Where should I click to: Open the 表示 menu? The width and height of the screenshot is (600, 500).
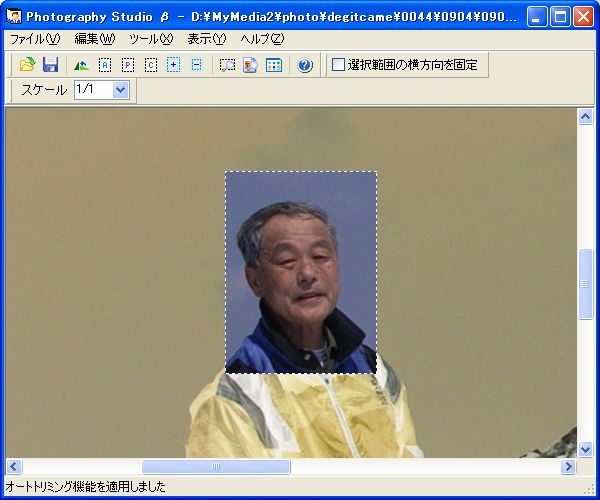point(206,39)
